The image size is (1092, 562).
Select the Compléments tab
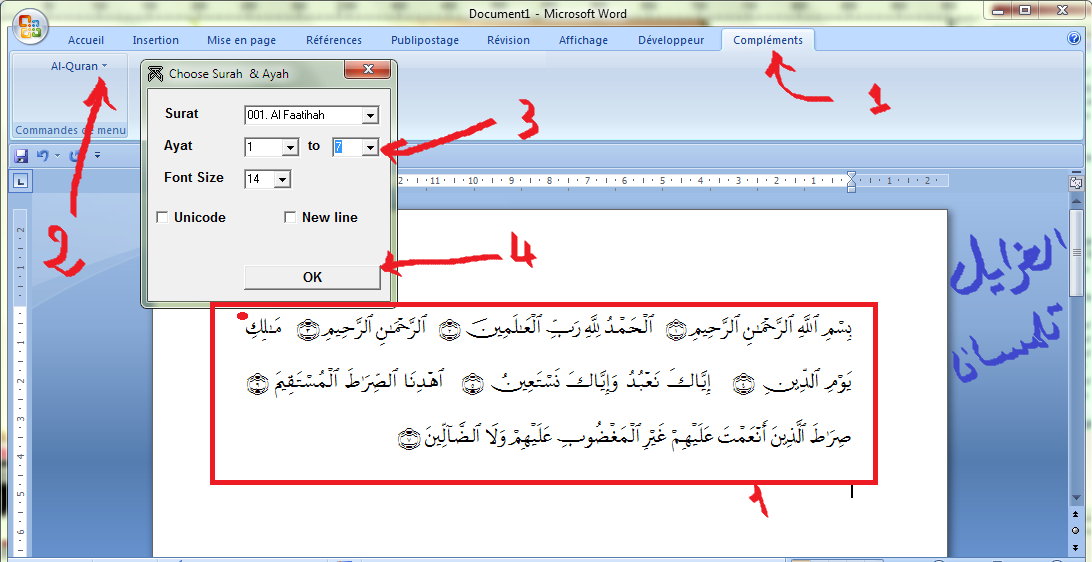pos(768,40)
